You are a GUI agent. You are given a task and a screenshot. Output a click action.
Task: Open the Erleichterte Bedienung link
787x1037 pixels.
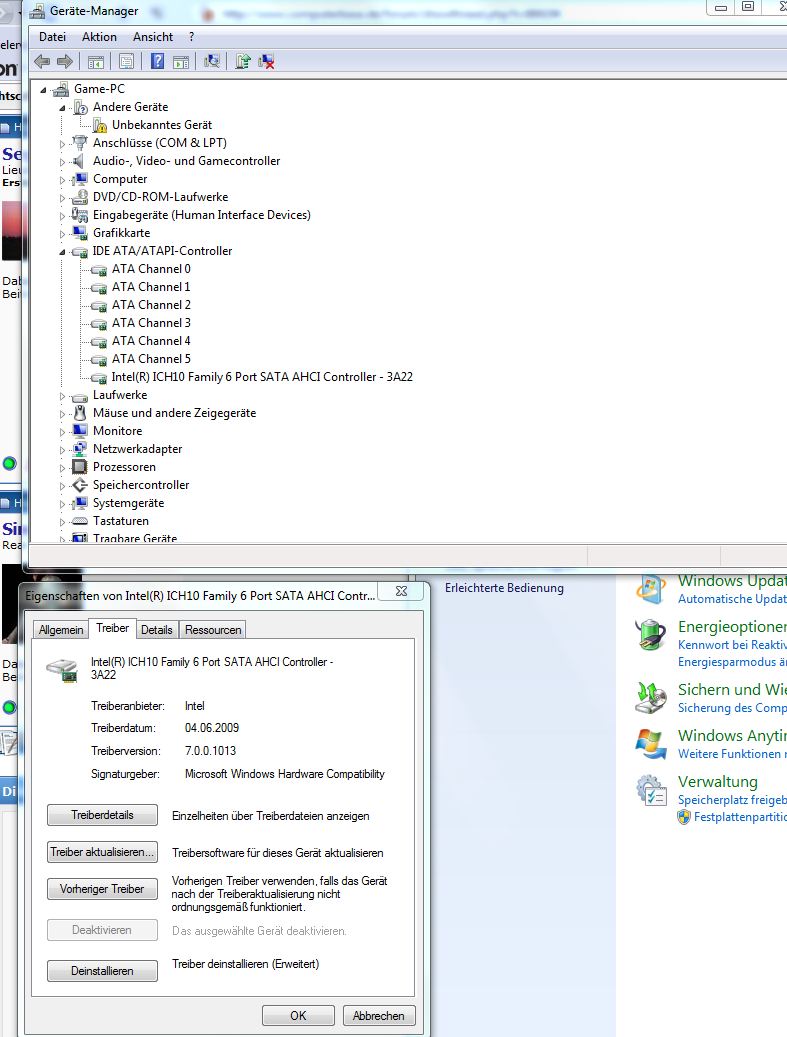pos(504,587)
